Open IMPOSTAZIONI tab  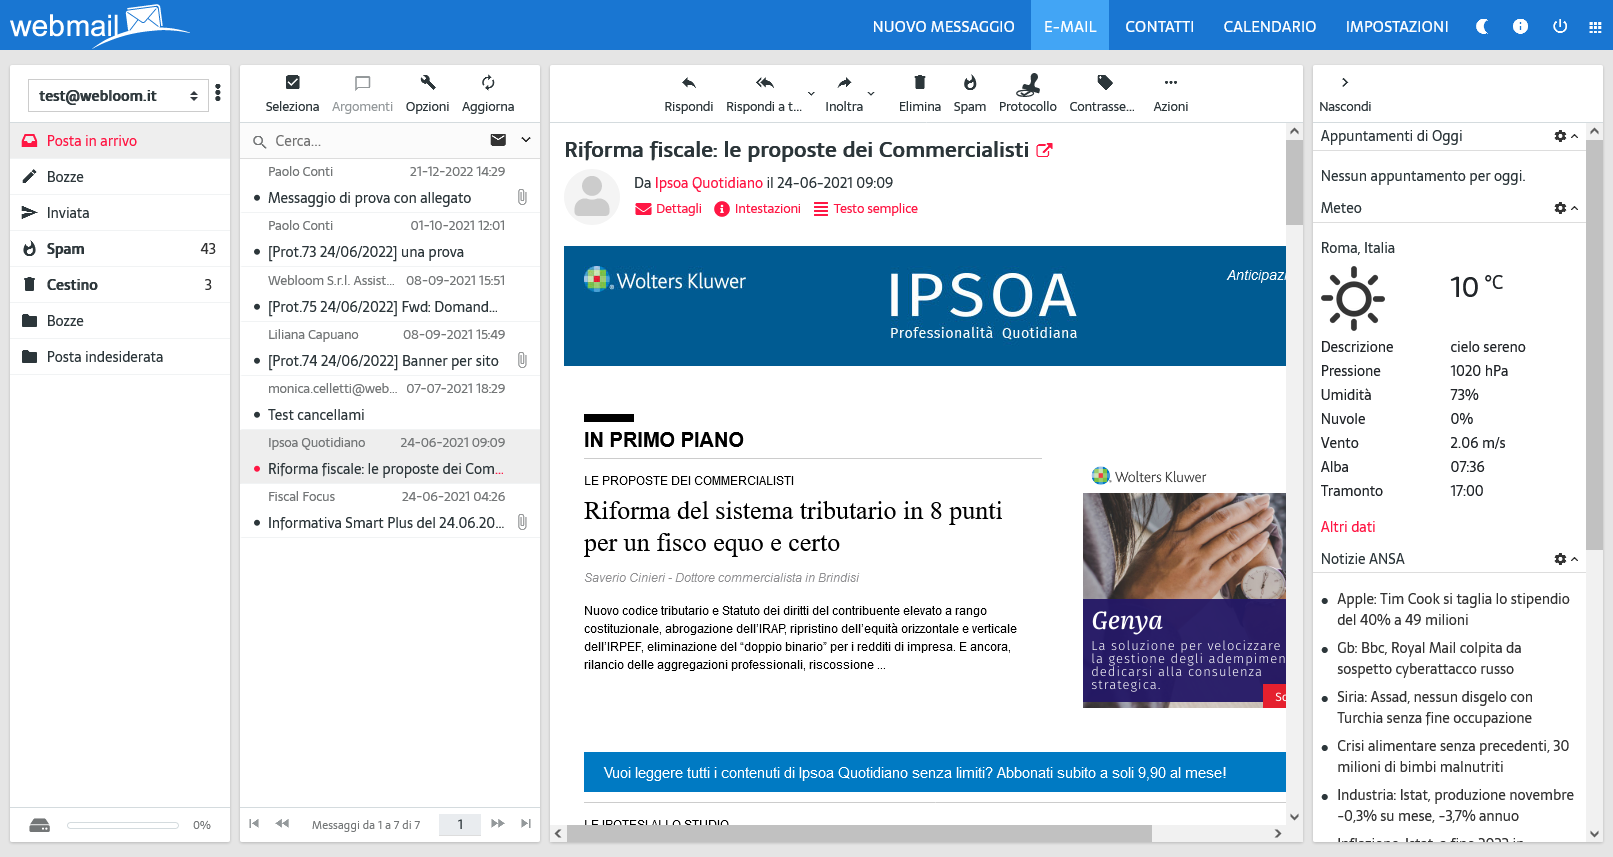click(x=1396, y=27)
